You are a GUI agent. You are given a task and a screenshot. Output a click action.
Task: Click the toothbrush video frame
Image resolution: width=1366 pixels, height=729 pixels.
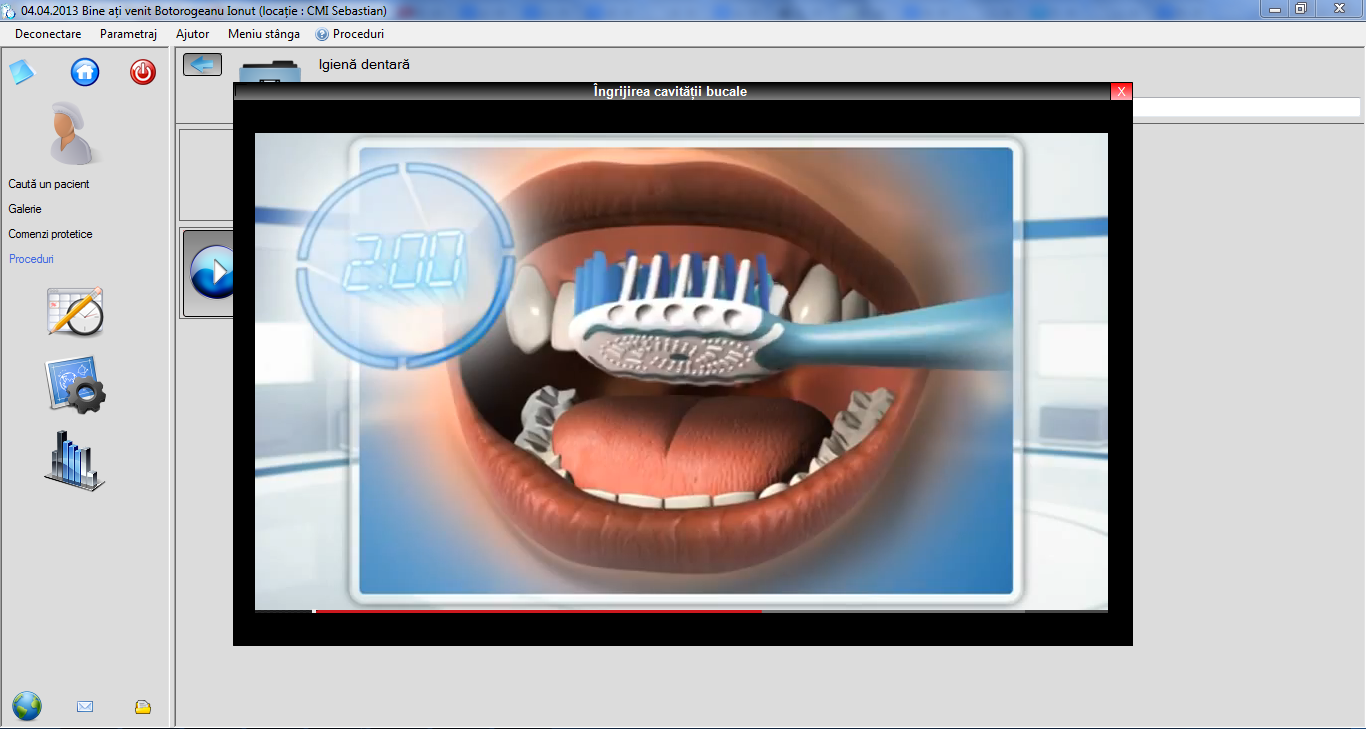tap(681, 370)
